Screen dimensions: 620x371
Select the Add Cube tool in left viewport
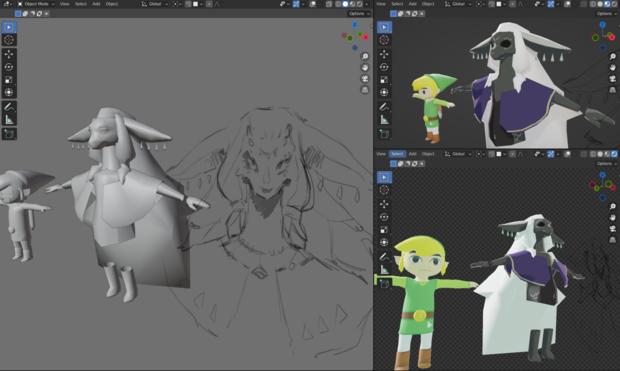coord(9,134)
